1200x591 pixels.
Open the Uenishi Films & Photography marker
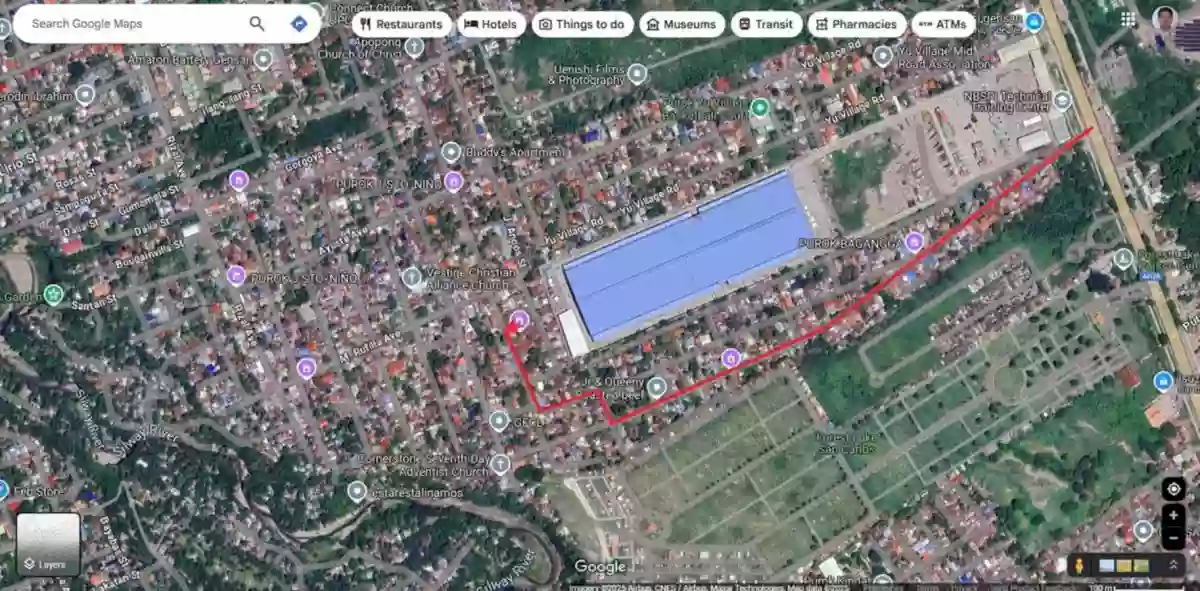coord(637,73)
